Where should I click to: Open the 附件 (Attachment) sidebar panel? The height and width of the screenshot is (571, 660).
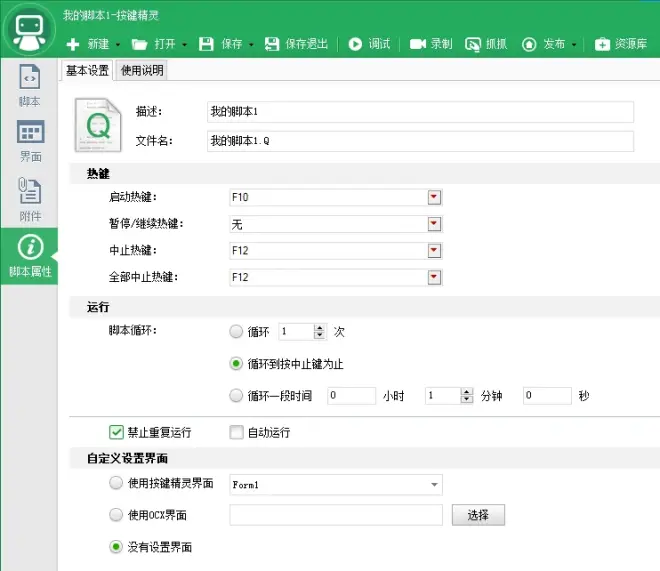[29, 198]
